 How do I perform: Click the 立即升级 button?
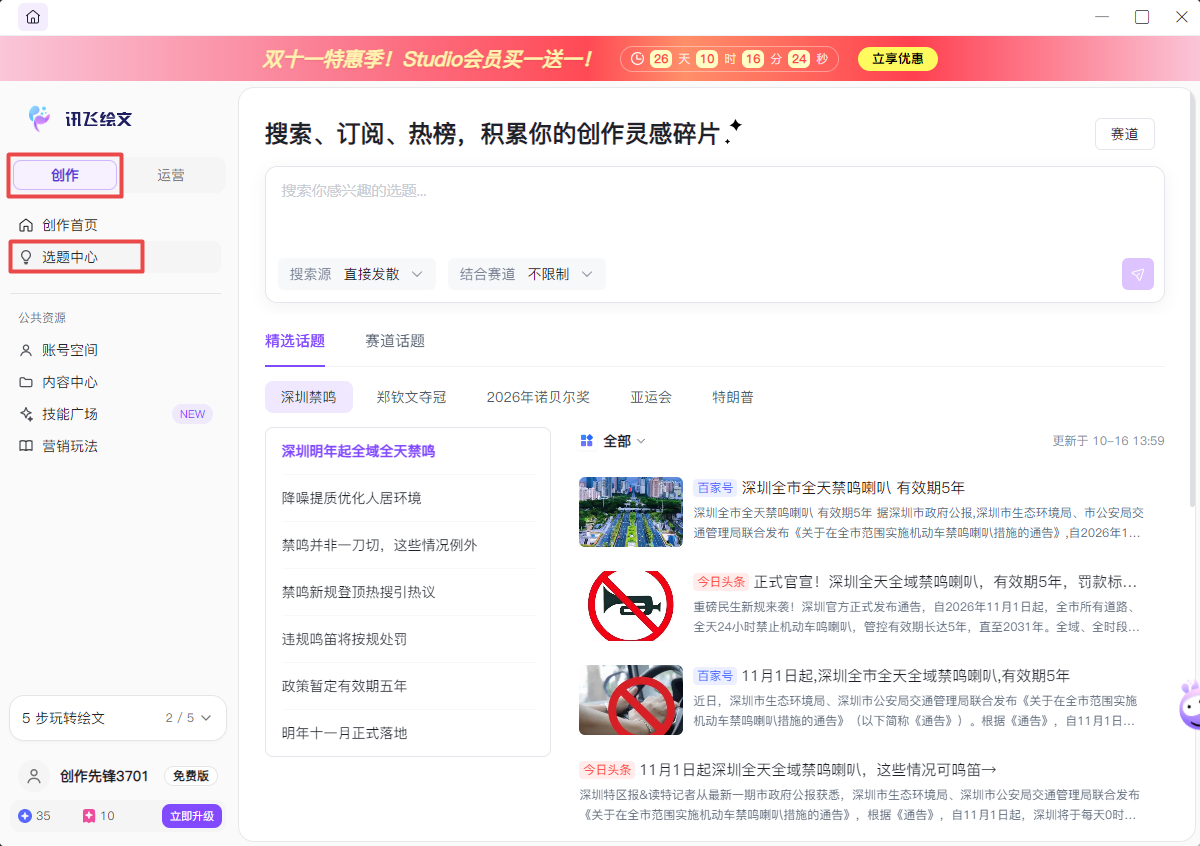(192, 816)
